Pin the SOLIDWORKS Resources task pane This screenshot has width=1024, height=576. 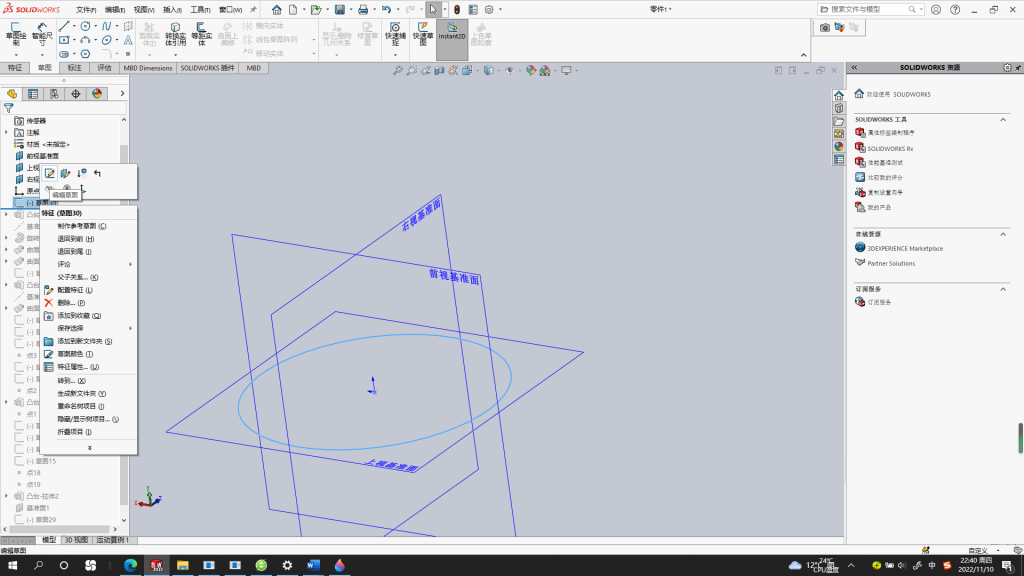tap(1018, 67)
